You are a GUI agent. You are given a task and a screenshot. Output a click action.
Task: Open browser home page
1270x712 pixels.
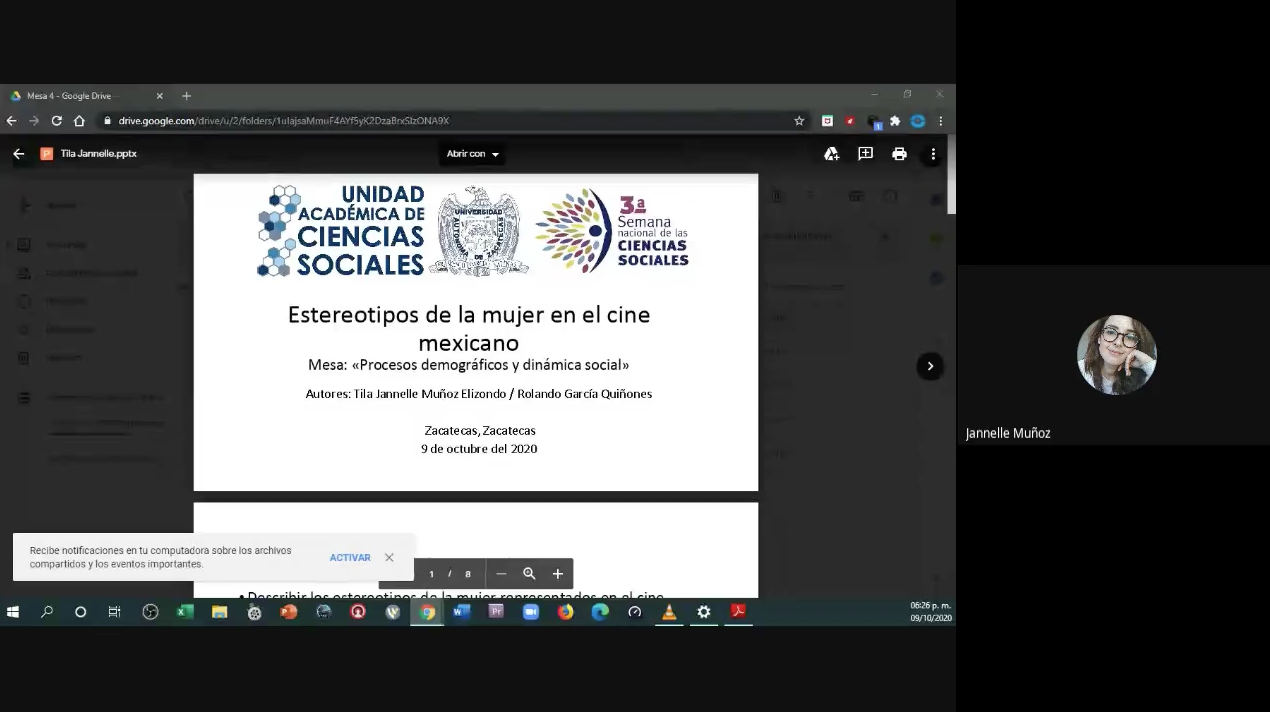tap(79, 121)
